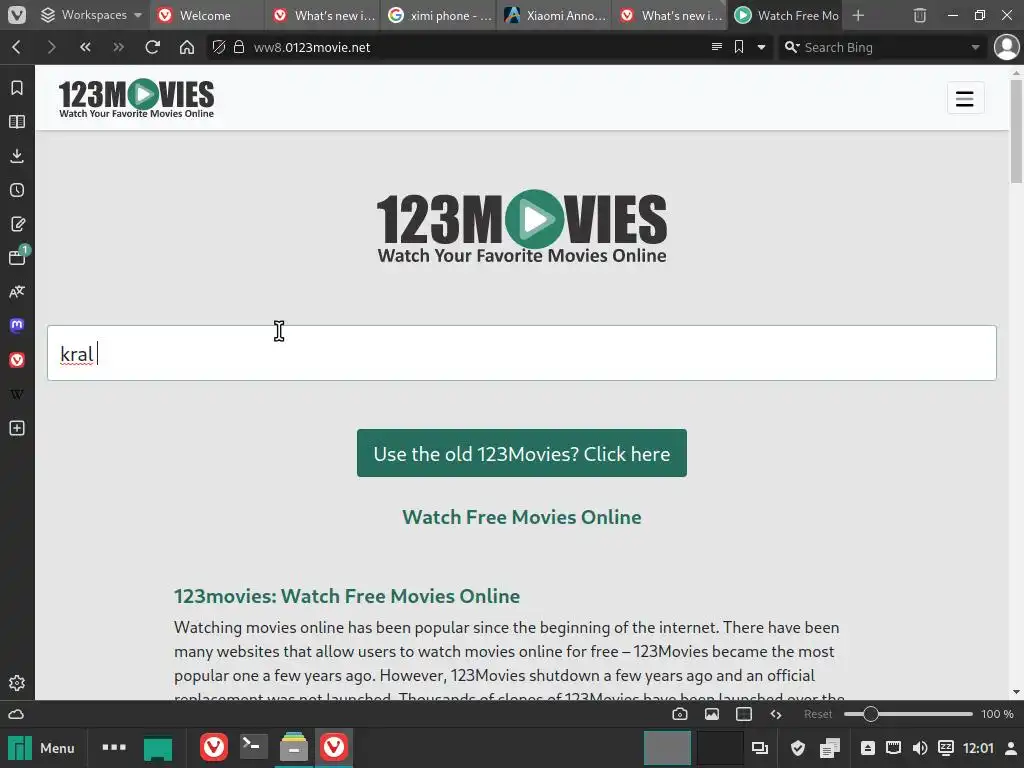Go back to the previous page
This screenshot has width=1024, height=768.
(x=17, y=47)
